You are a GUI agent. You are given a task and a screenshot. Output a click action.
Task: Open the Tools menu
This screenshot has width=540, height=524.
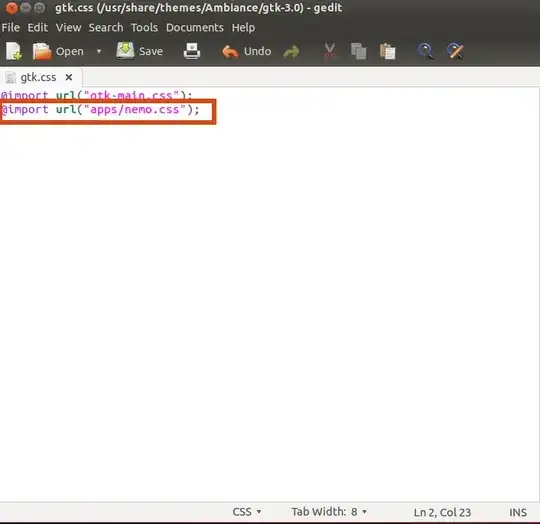144,28
